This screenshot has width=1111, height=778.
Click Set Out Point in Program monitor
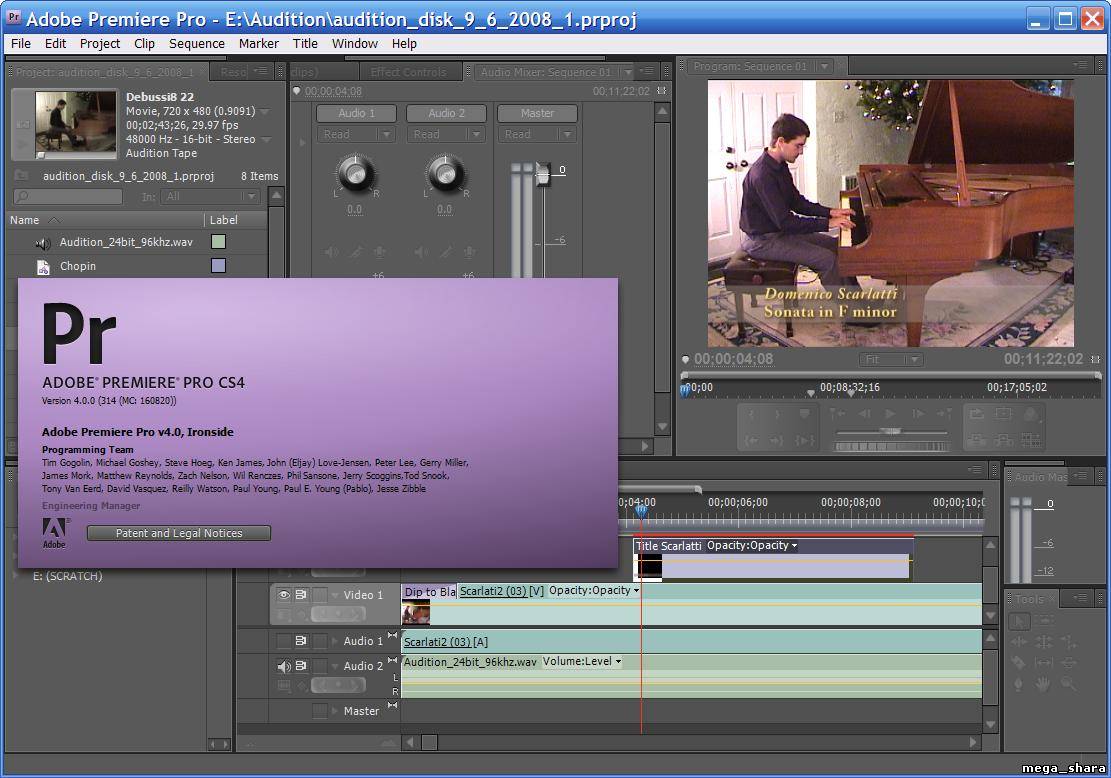778,414
